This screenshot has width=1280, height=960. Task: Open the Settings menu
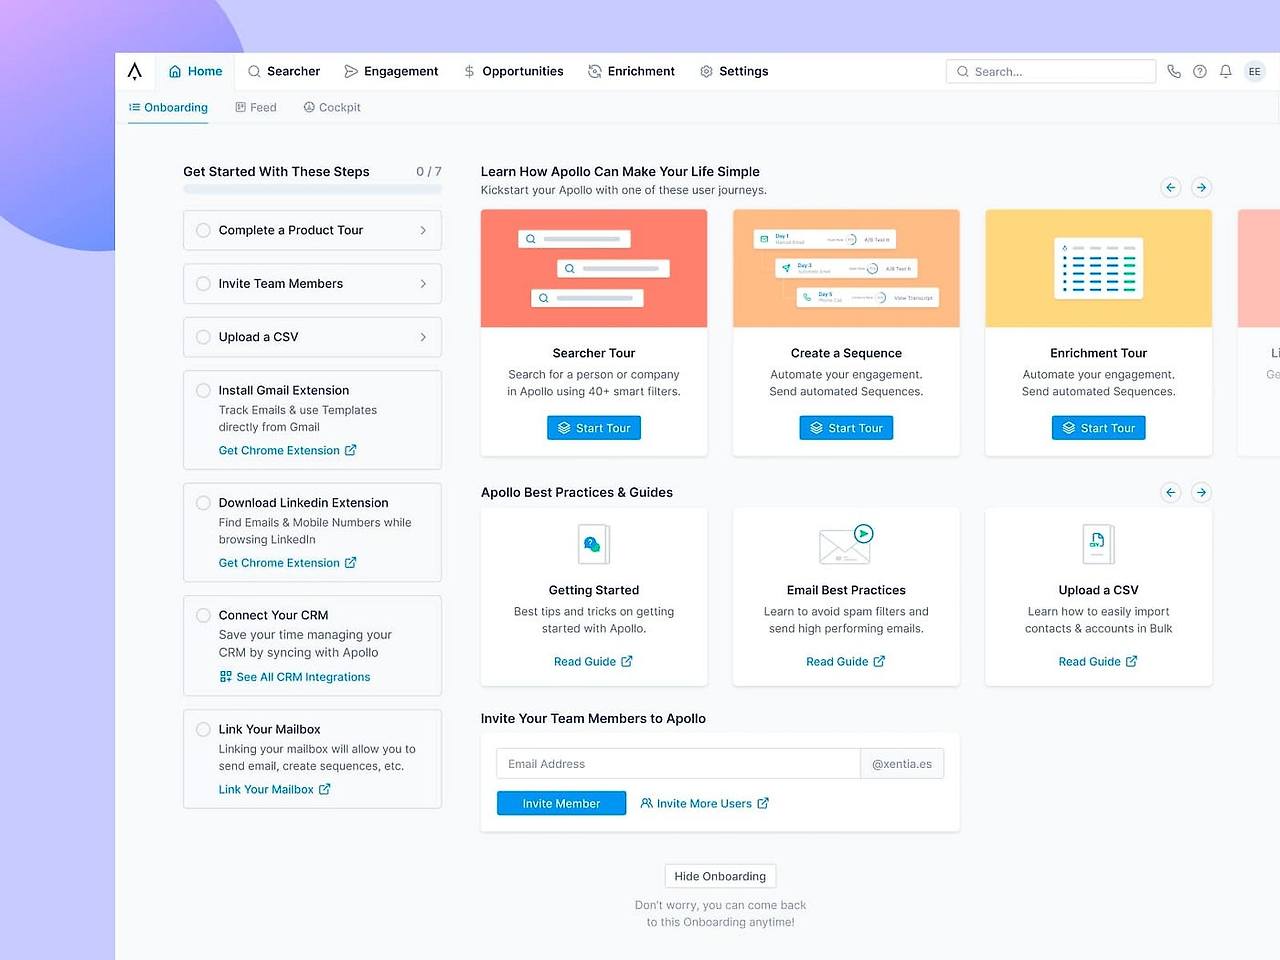coord(734,71)
